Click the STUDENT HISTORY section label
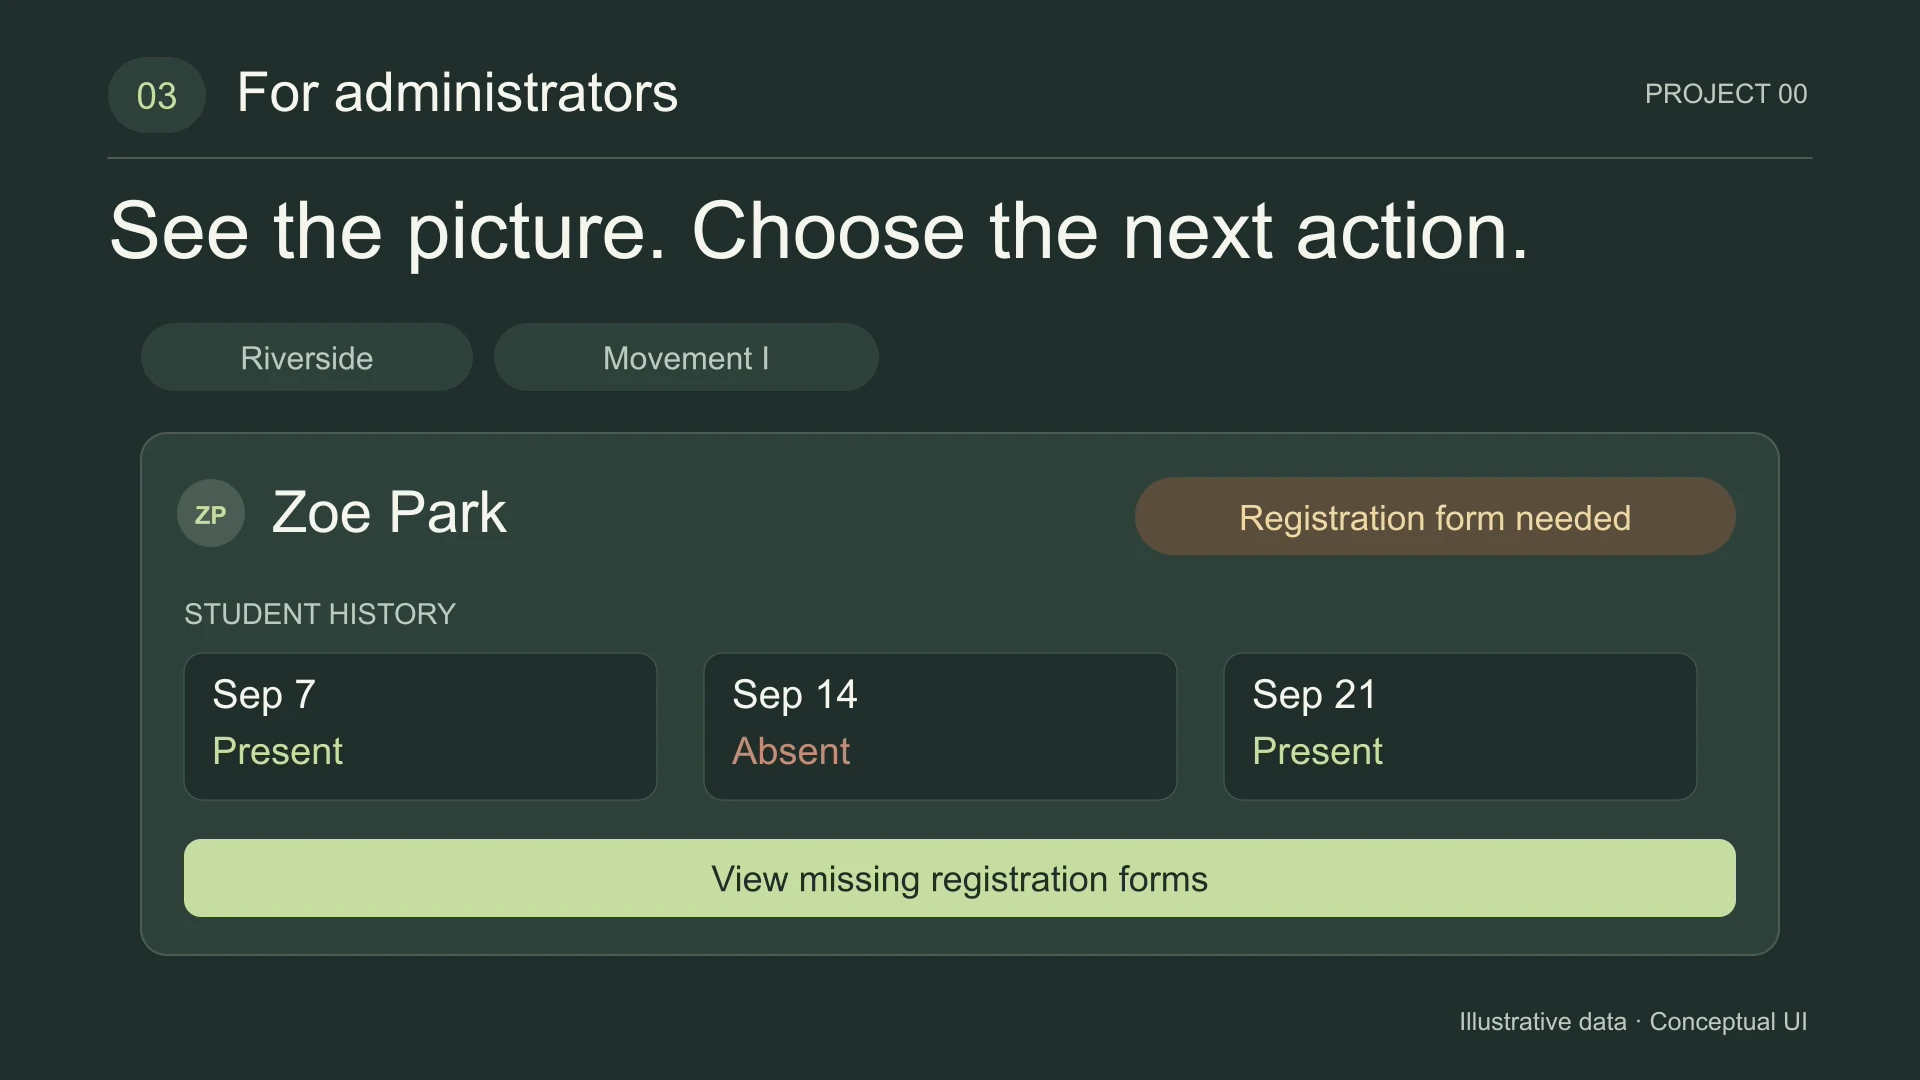The height and width of the screenshot is (1080, 1920). [x=320, y=613]
